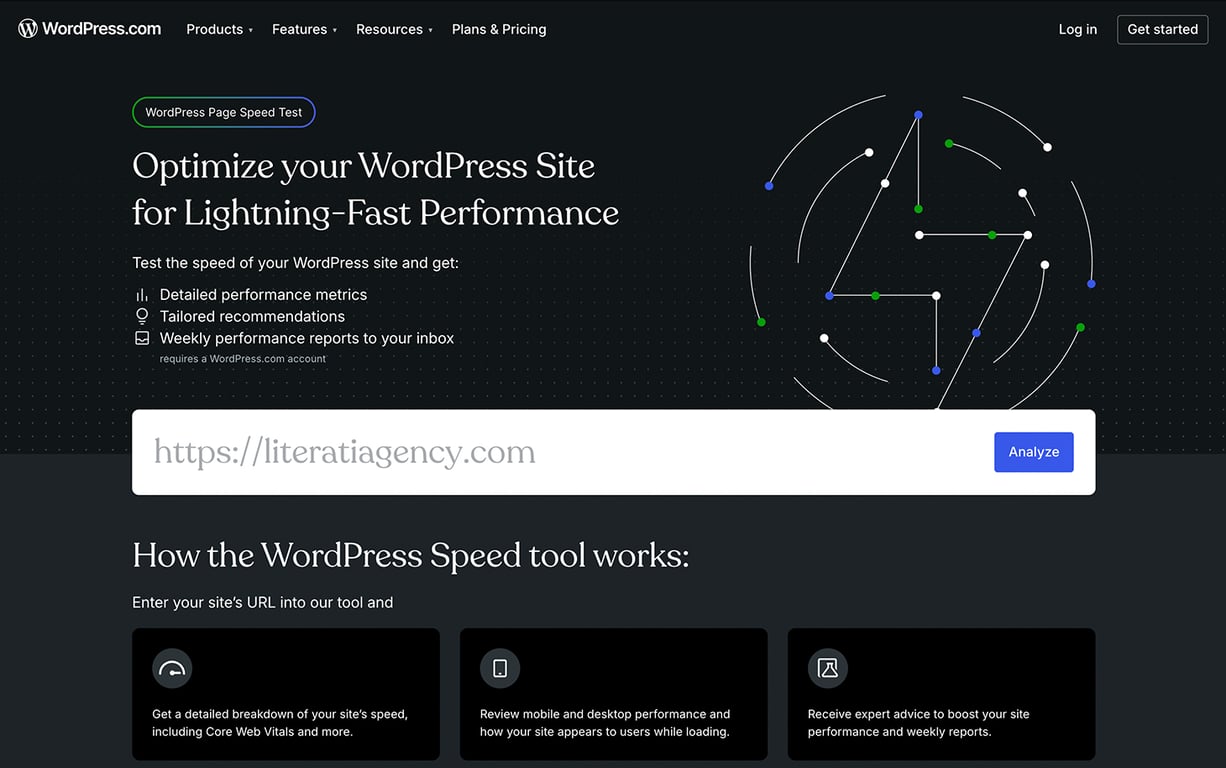The width and height of the screenshot is (1226, 768).
Task: Select the mobile phone icon on the review card
Action: (499, 668)
